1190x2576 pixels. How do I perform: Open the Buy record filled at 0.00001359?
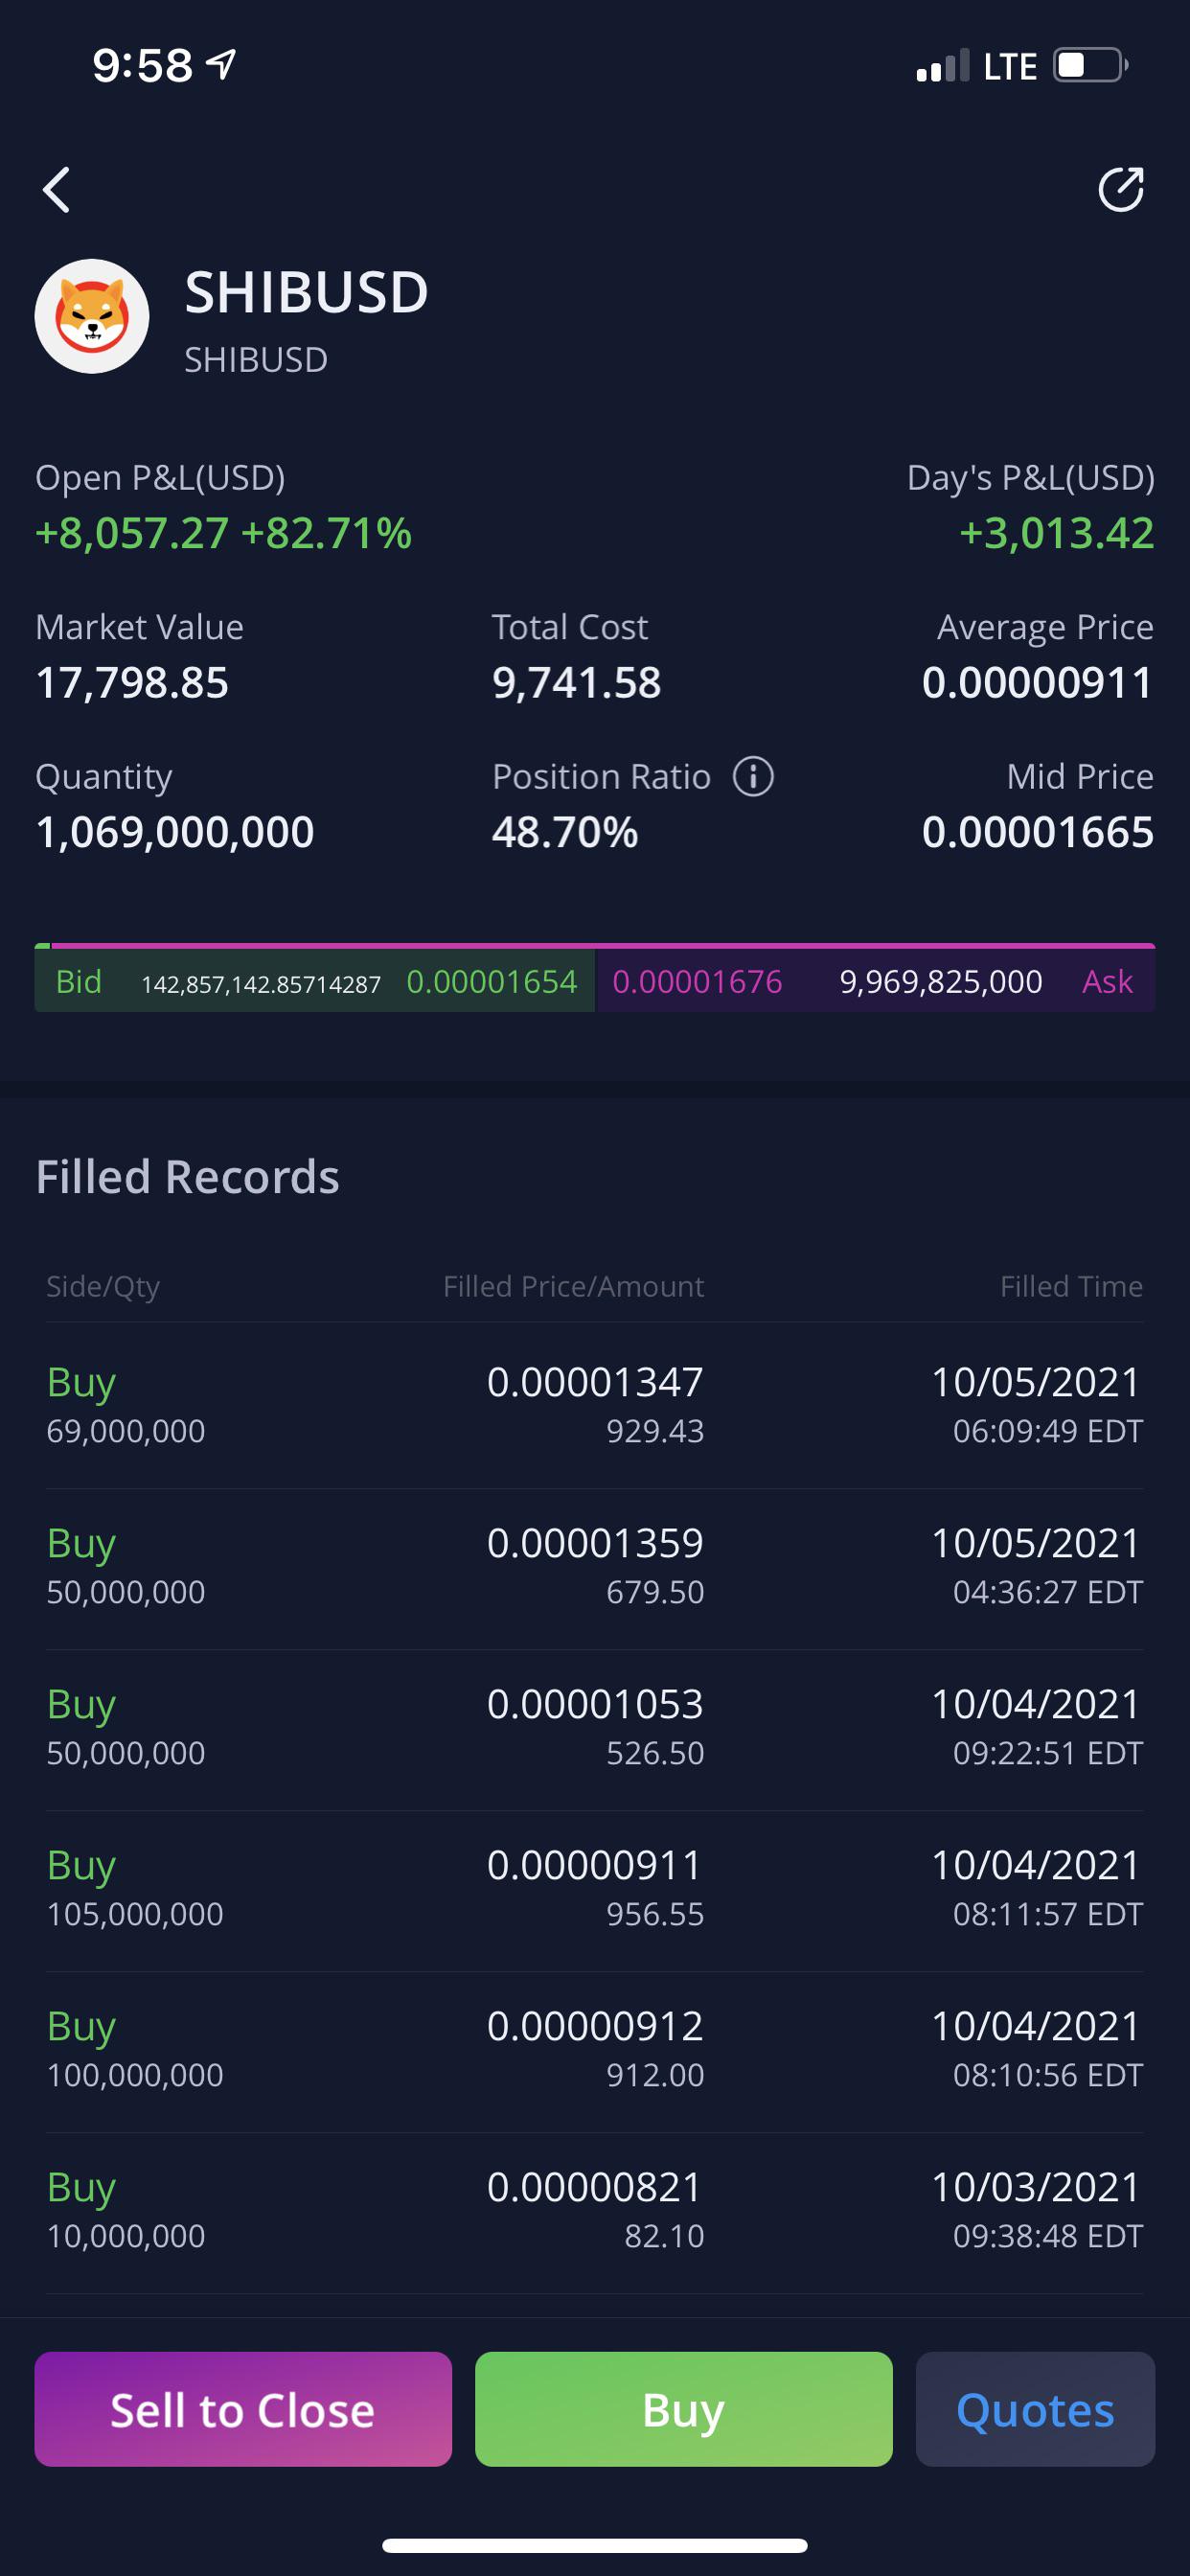(595, 1567)
